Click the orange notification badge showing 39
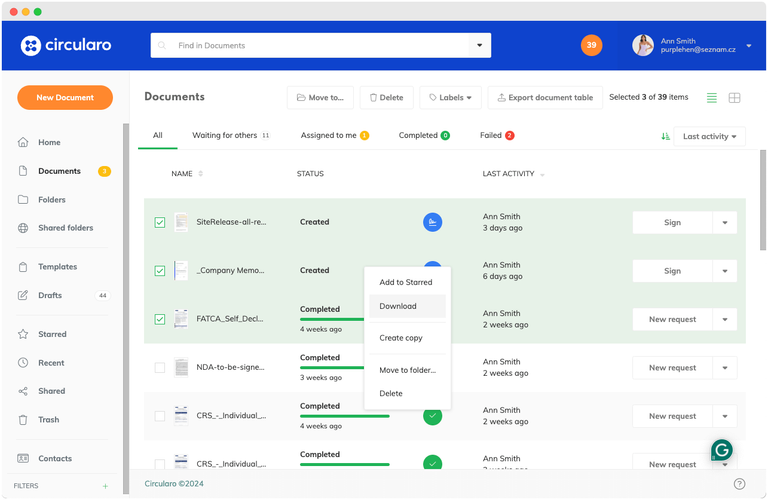768x500 pixels. (x=591, y=45)
